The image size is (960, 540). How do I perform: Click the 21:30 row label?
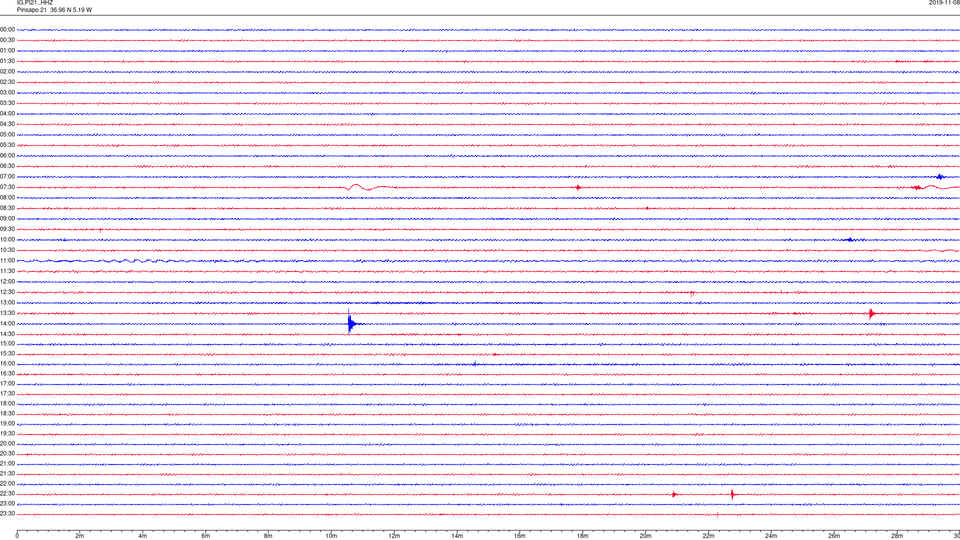click(x=7, y=474)
